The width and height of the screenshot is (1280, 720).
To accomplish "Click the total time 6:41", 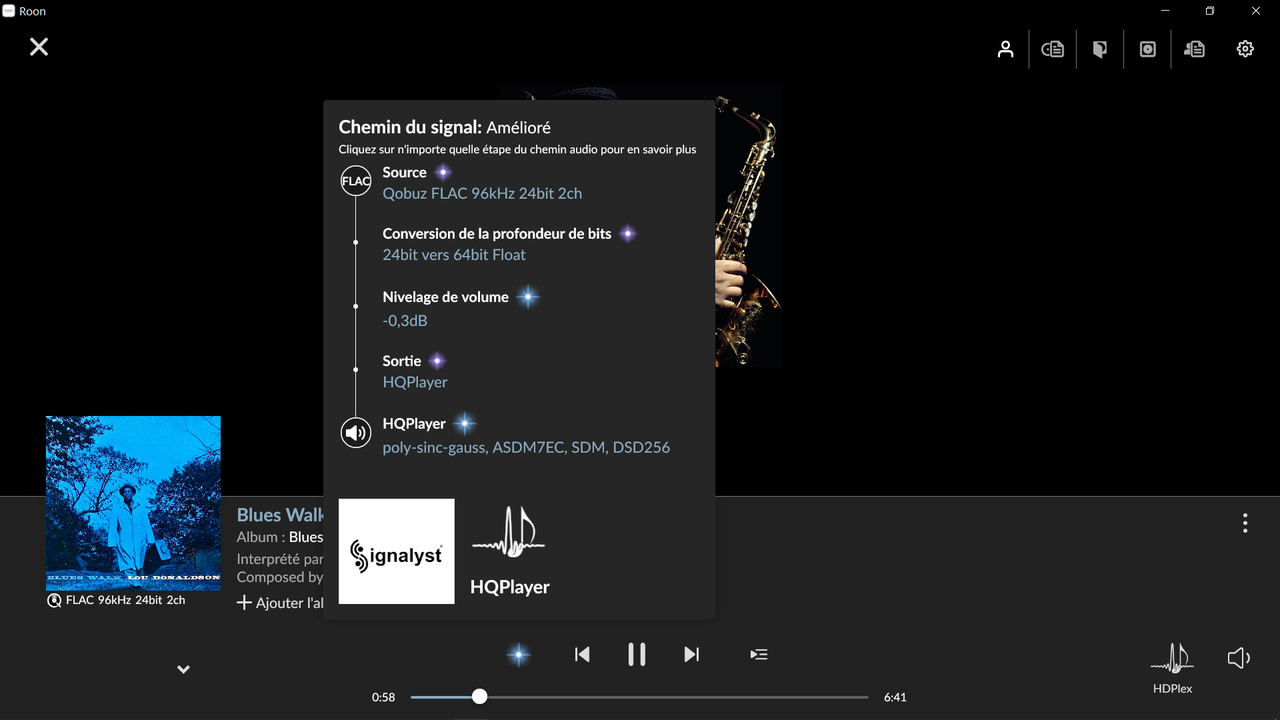I will pyautogui.click(x=895, y=697).
